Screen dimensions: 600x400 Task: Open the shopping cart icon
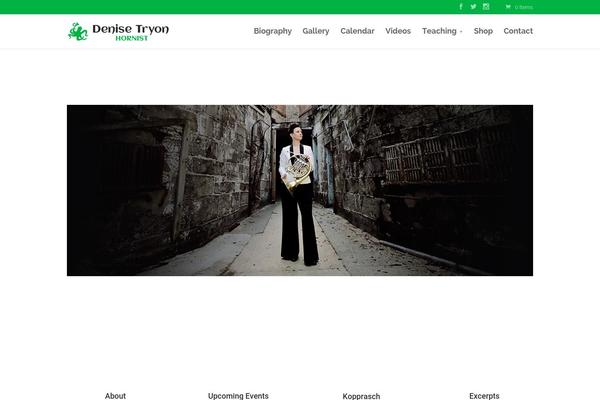pyautogui.click(x=508, y=7)
